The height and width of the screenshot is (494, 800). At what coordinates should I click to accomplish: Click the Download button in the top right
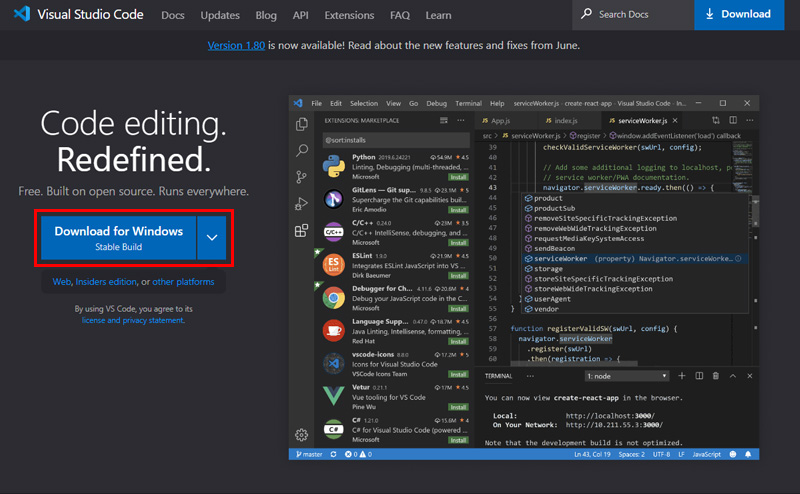coord(739,14)
